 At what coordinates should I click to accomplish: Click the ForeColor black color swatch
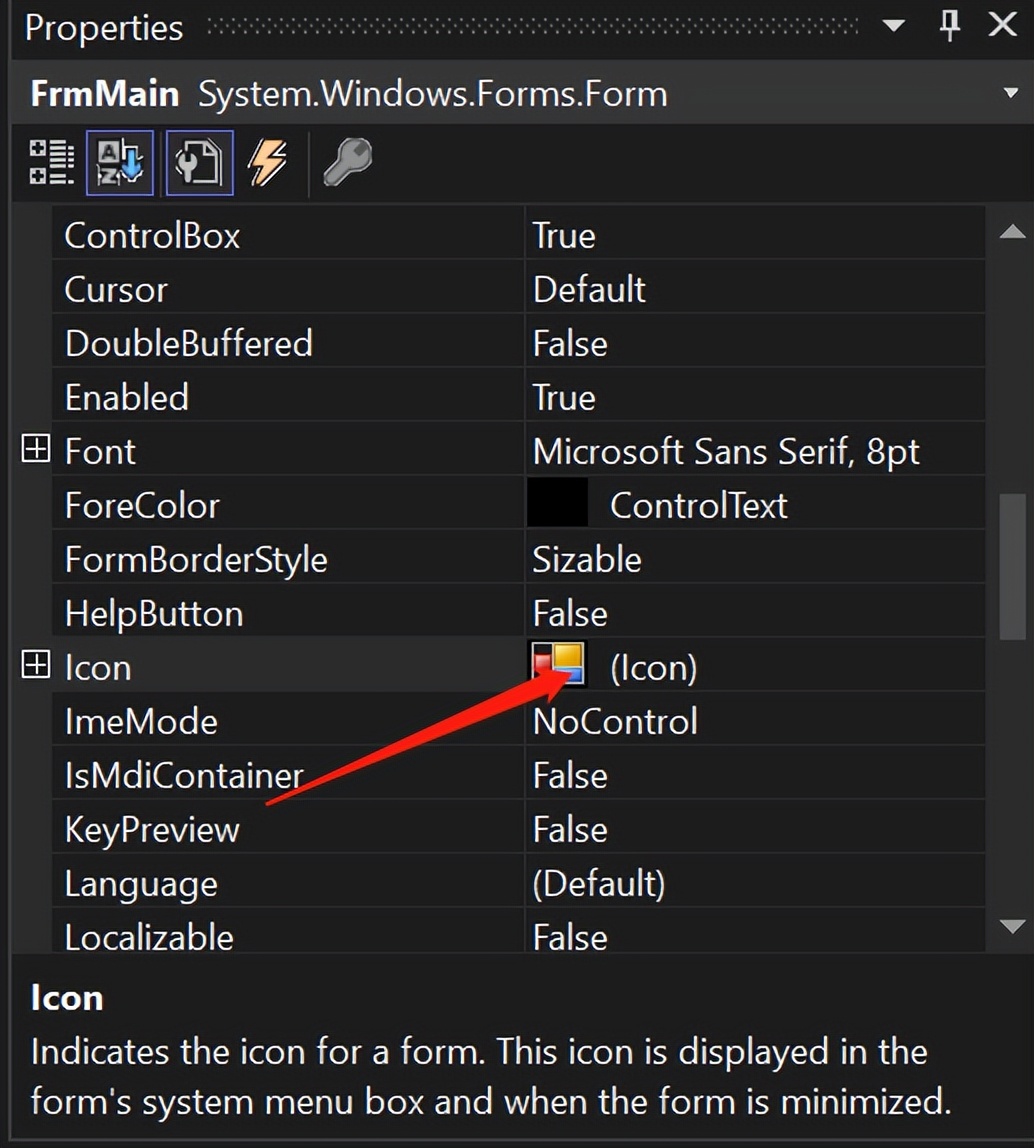558,505
